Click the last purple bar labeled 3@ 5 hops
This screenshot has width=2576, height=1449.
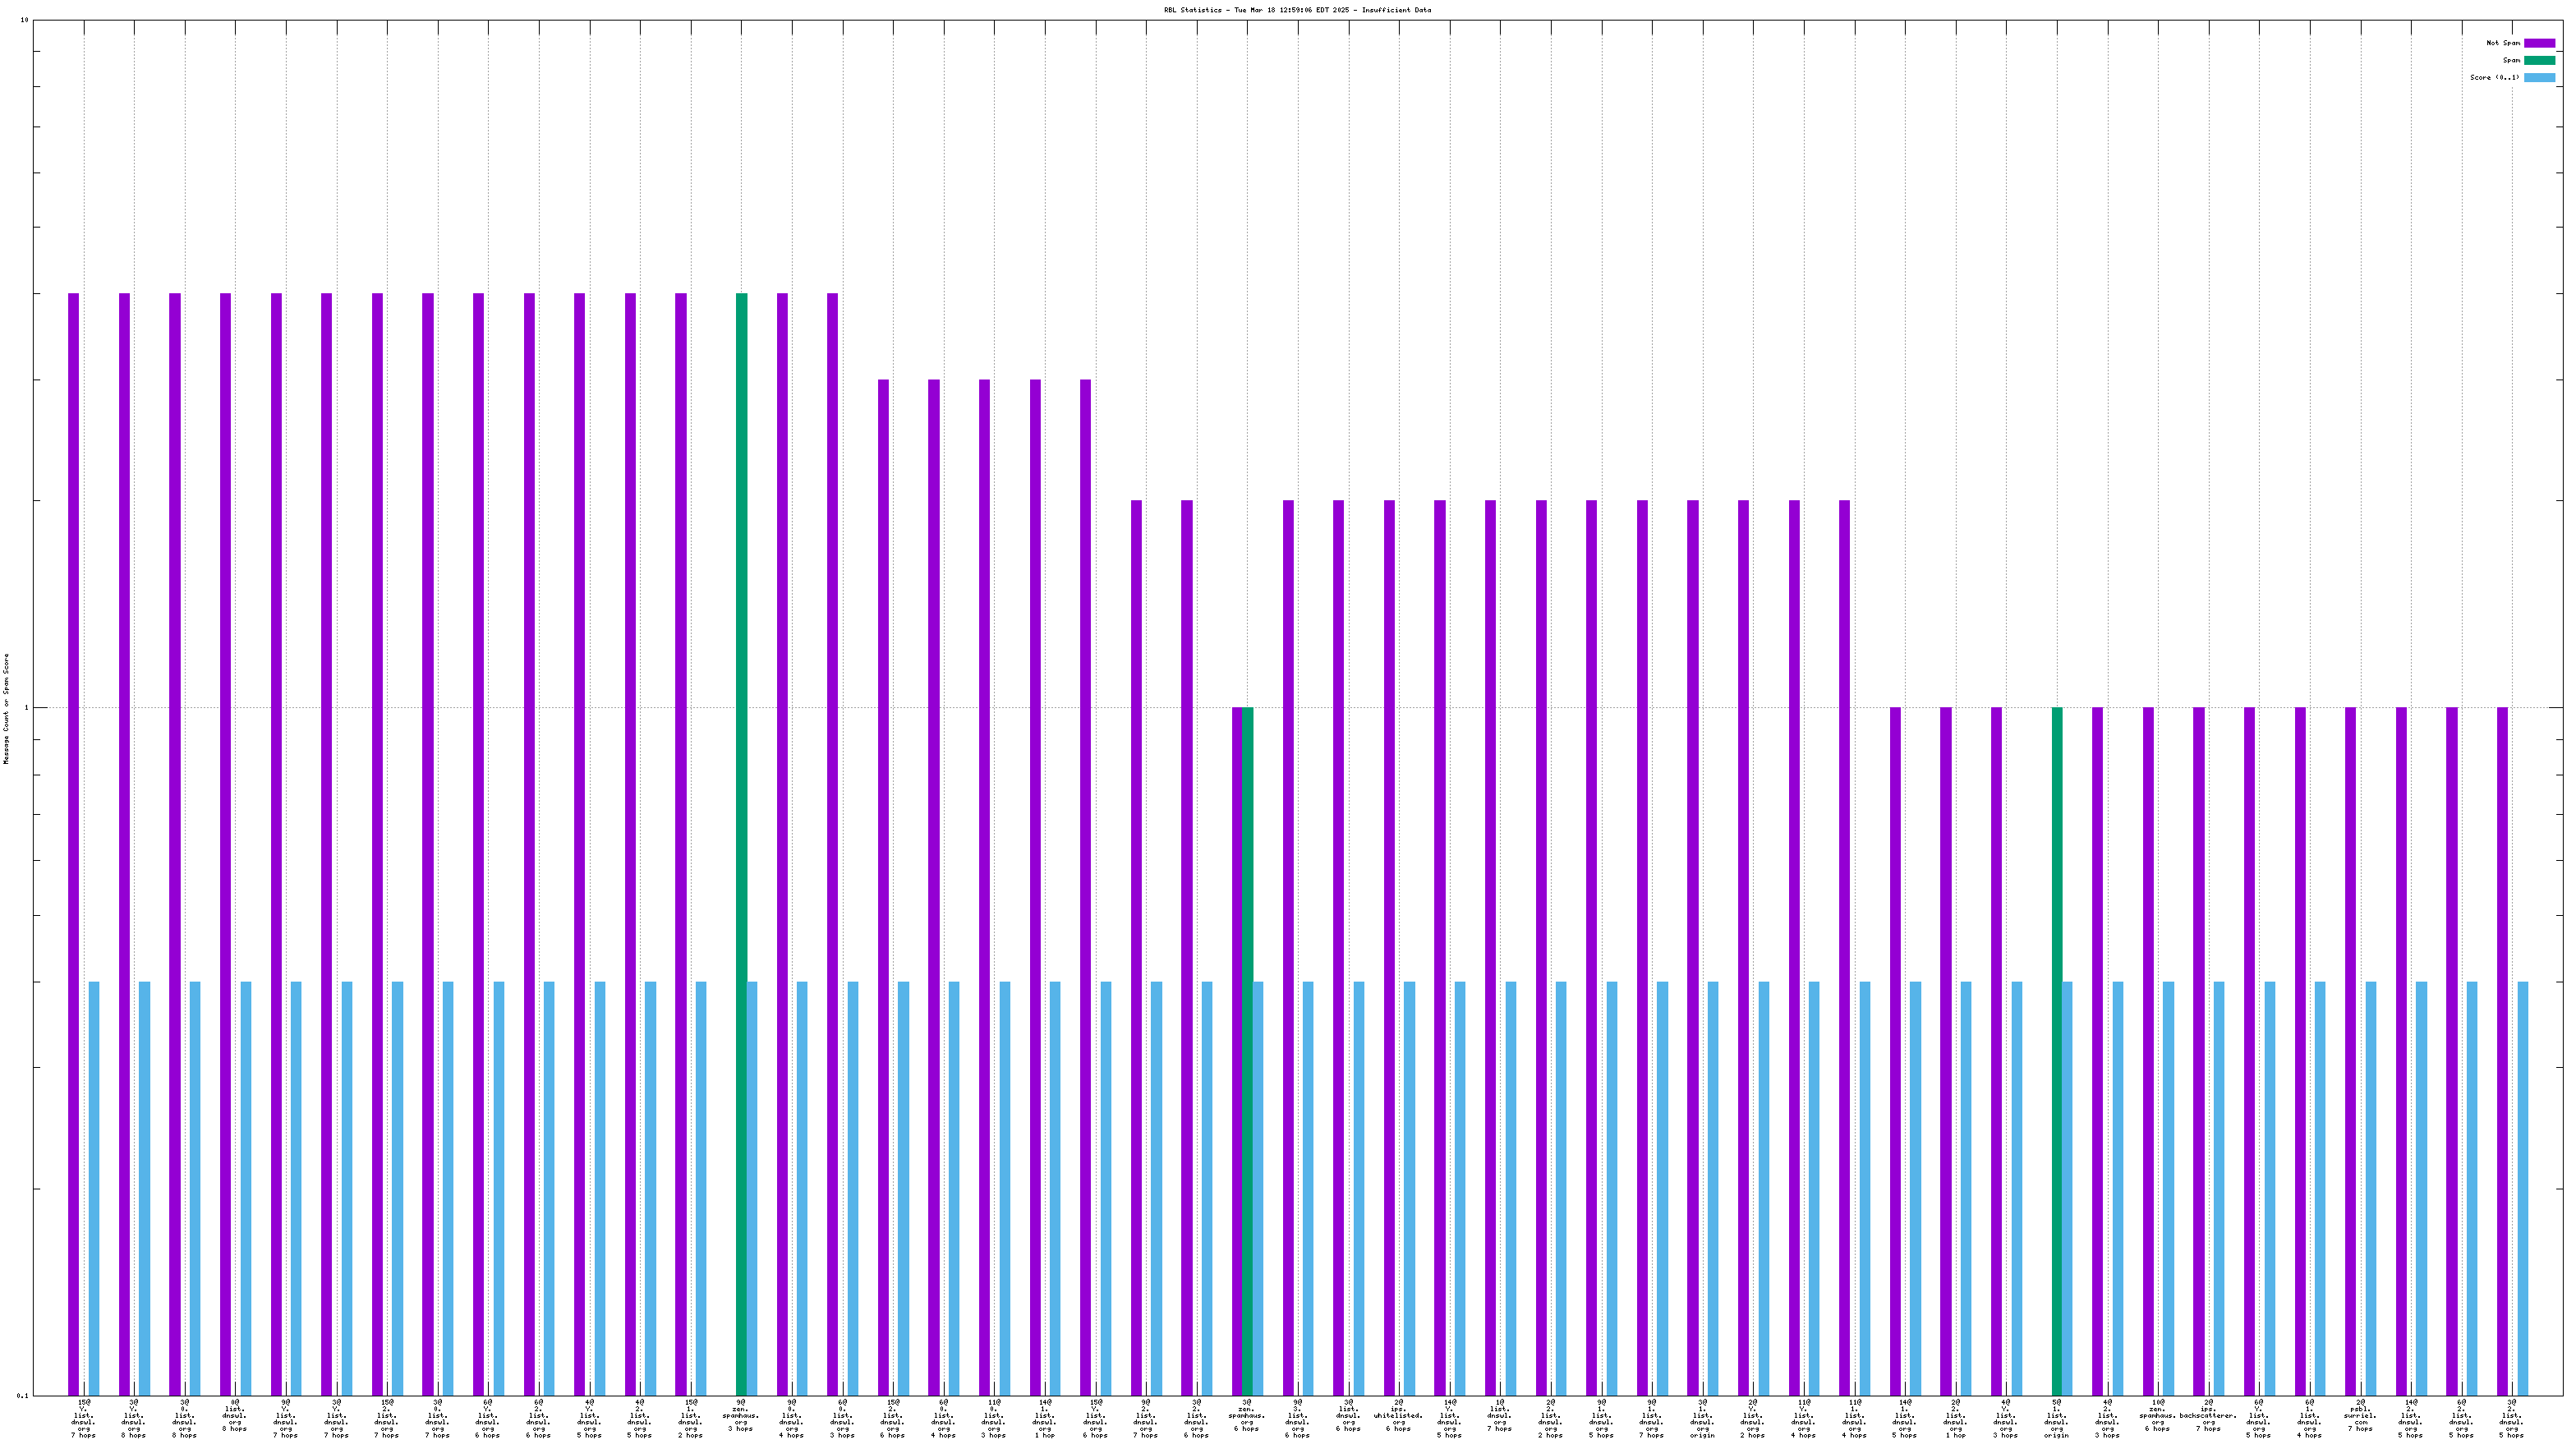[x=2502, y=1050]
